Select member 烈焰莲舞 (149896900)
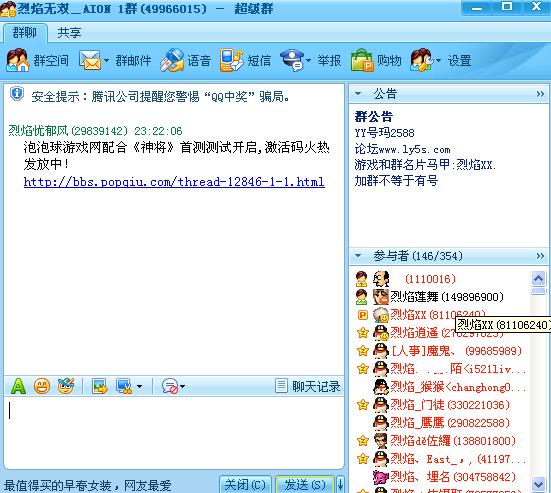 click(441, 297)
